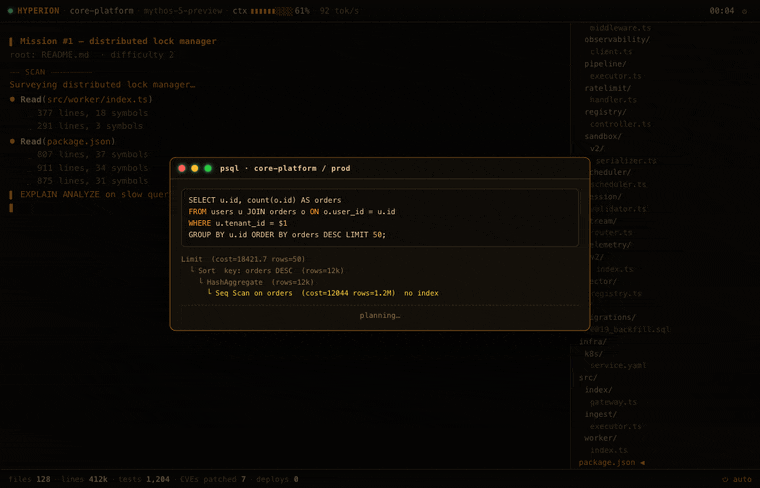The width and height of the screenshot is (760, 488).
Task: Select package.json in the file tree
Action: tap(607, 463)
